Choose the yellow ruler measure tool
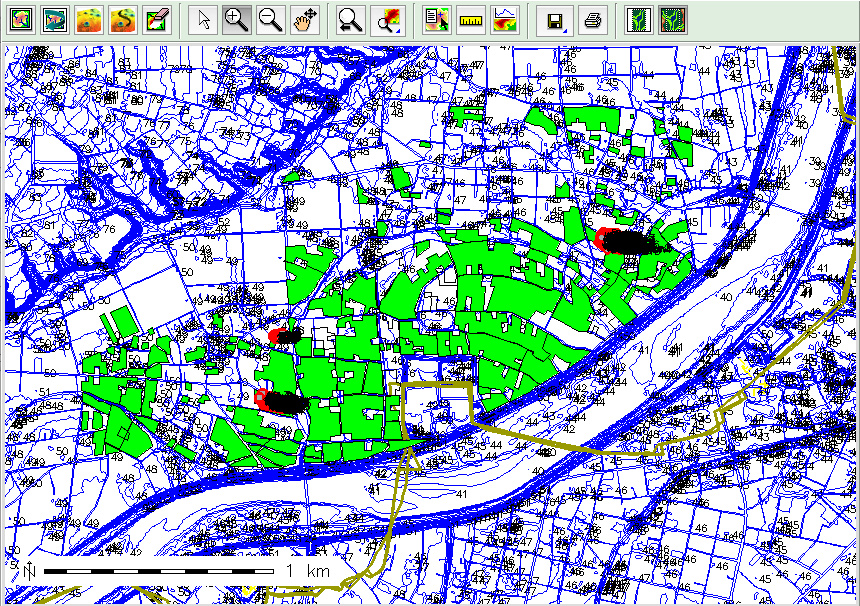 pyautogui.click(x=471, y=20)
